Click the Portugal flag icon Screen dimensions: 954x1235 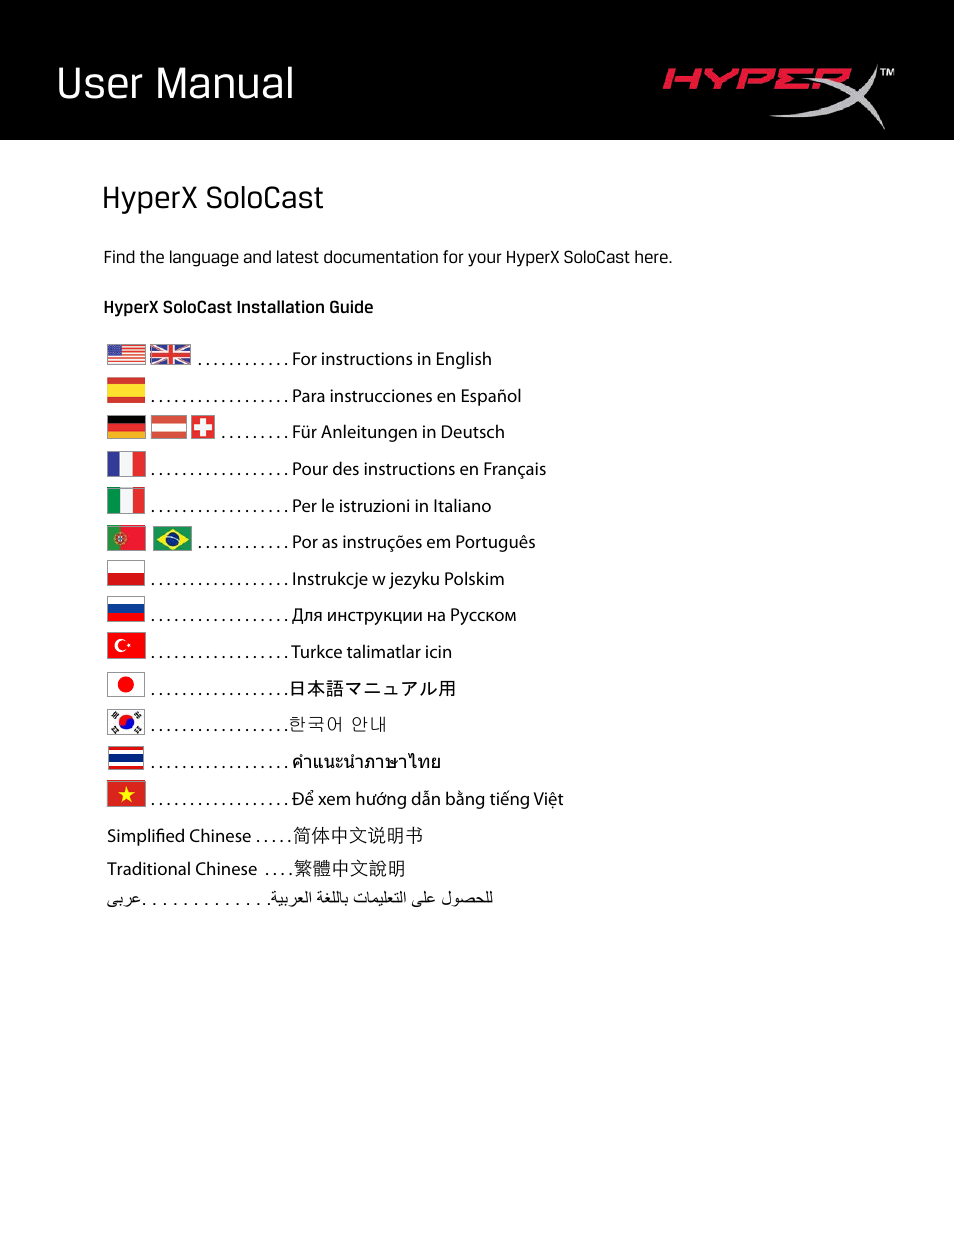[x=126, y=538]
